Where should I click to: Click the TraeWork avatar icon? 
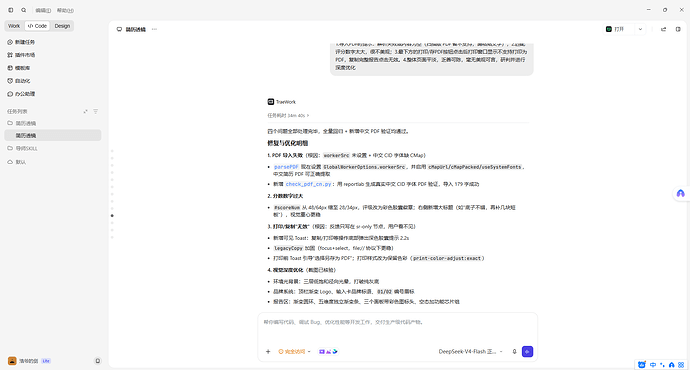coord(271,102)
